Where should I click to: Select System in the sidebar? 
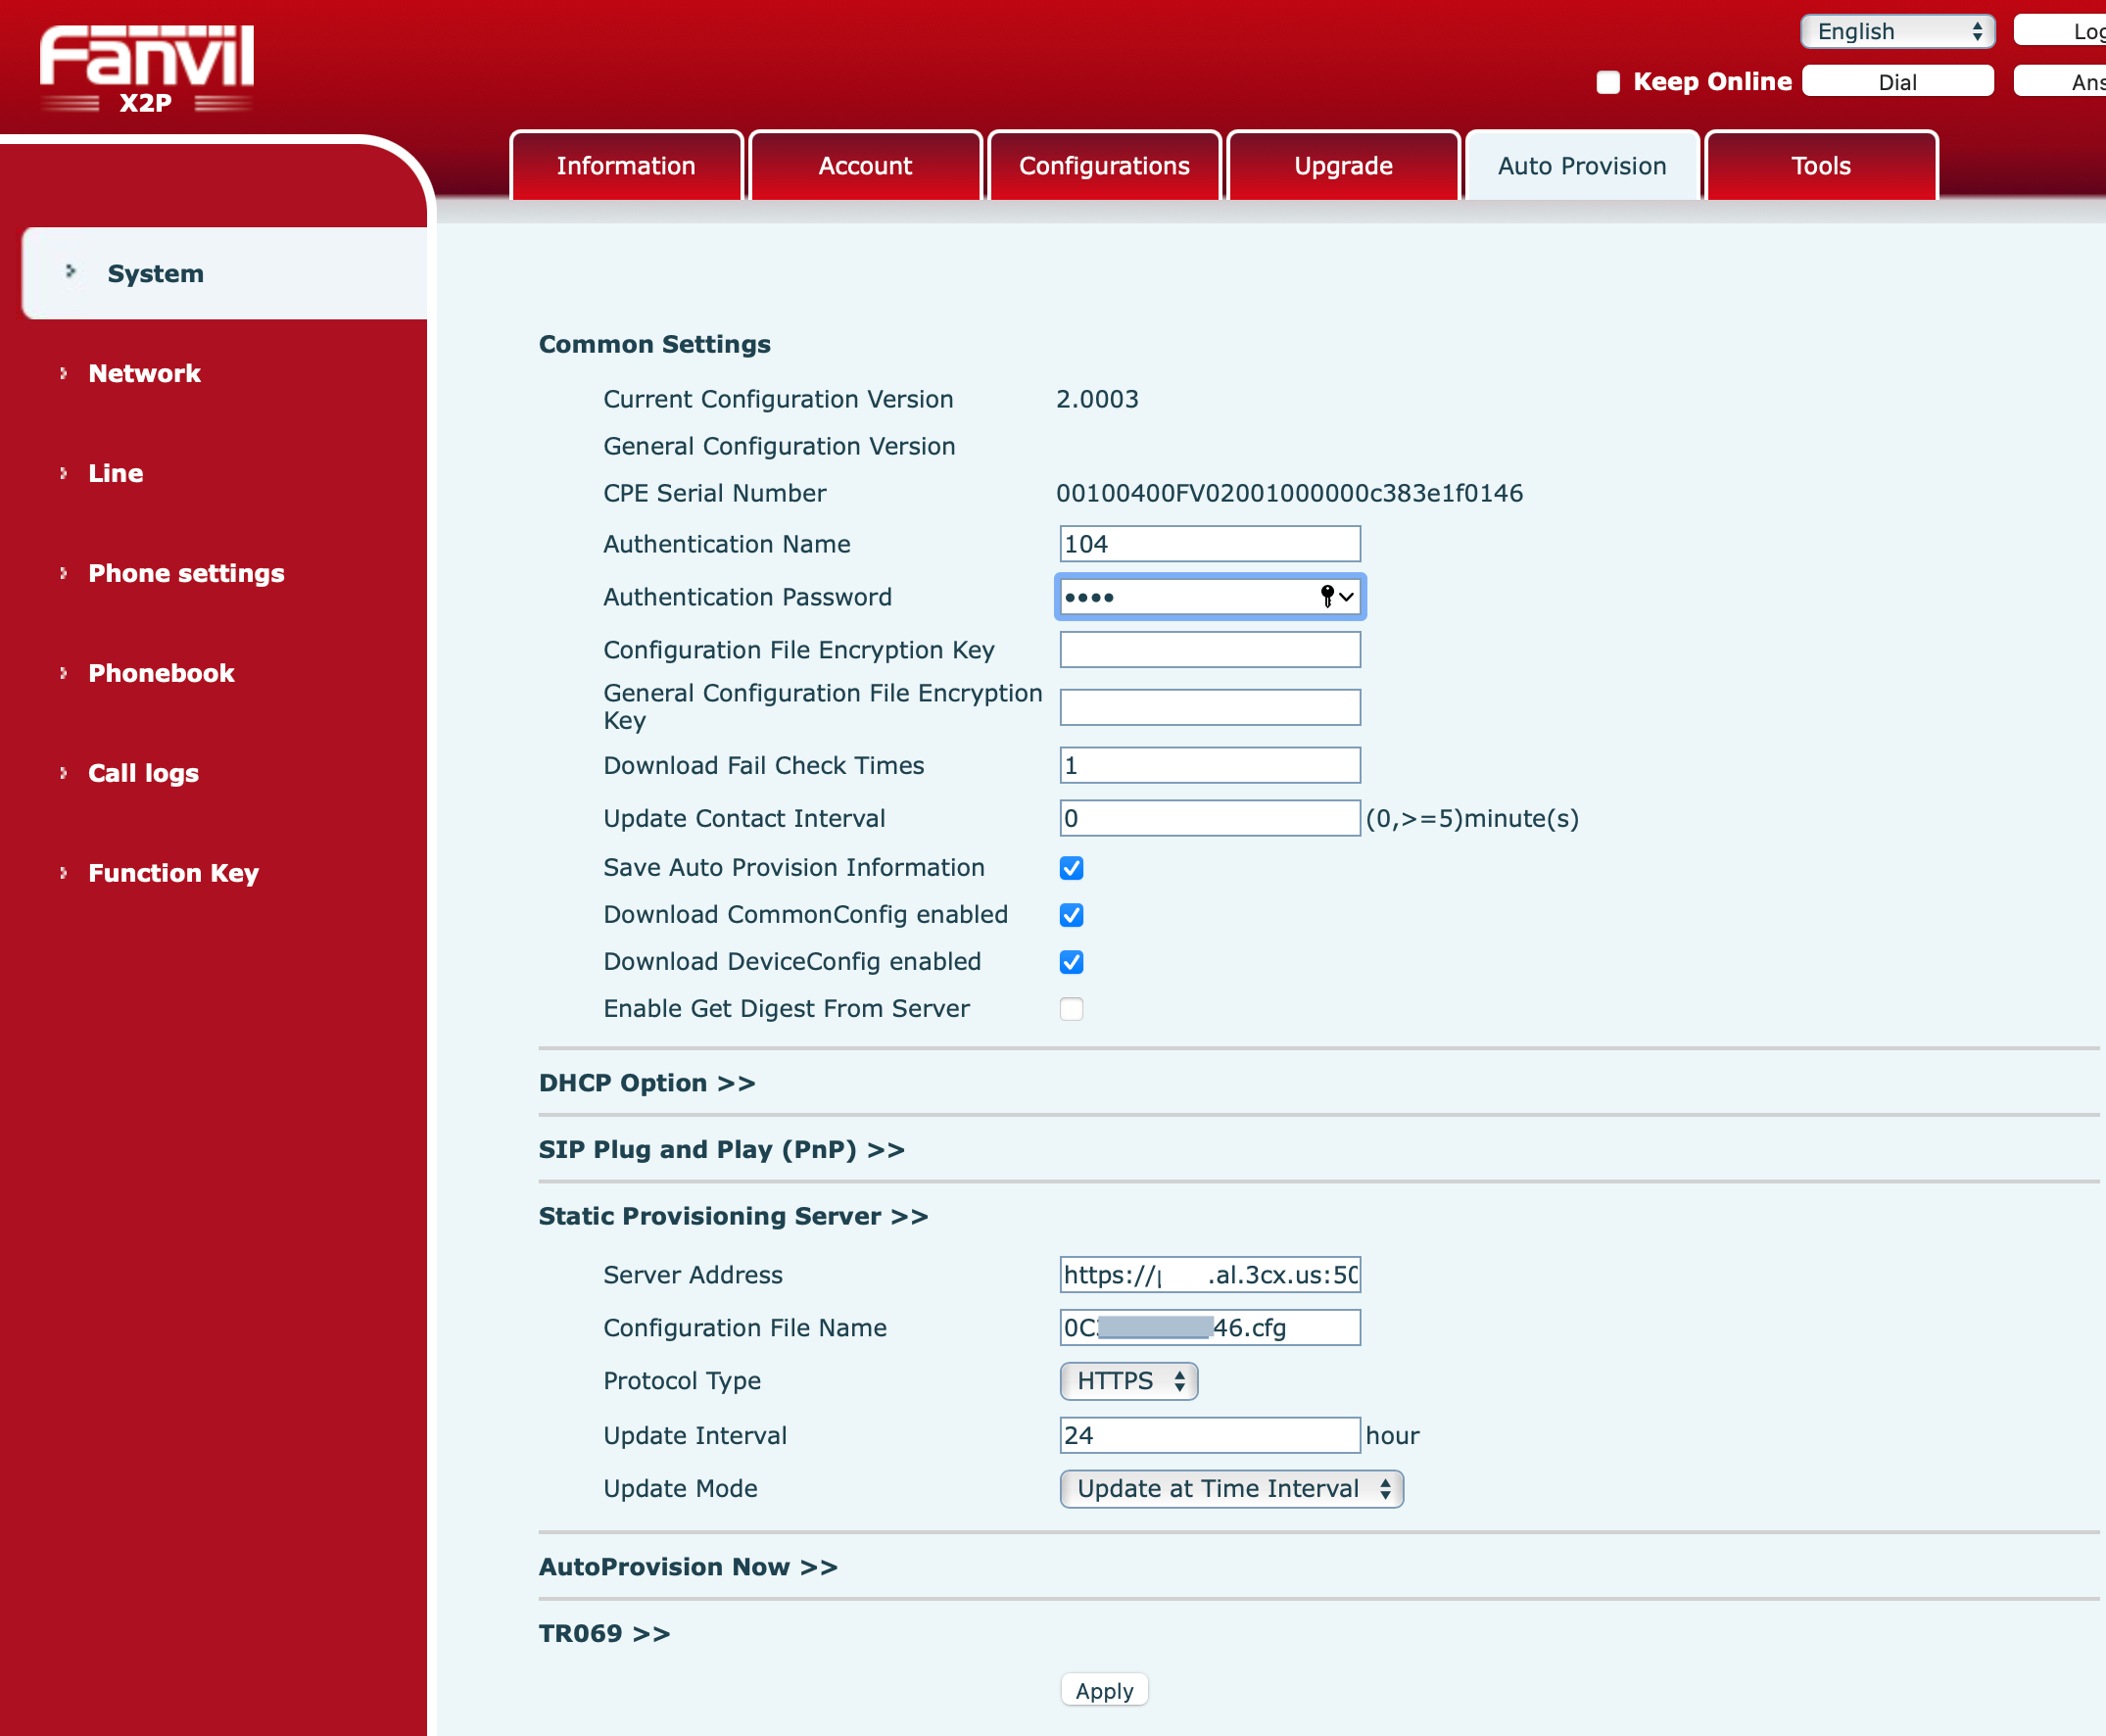[x=225, y=273]
